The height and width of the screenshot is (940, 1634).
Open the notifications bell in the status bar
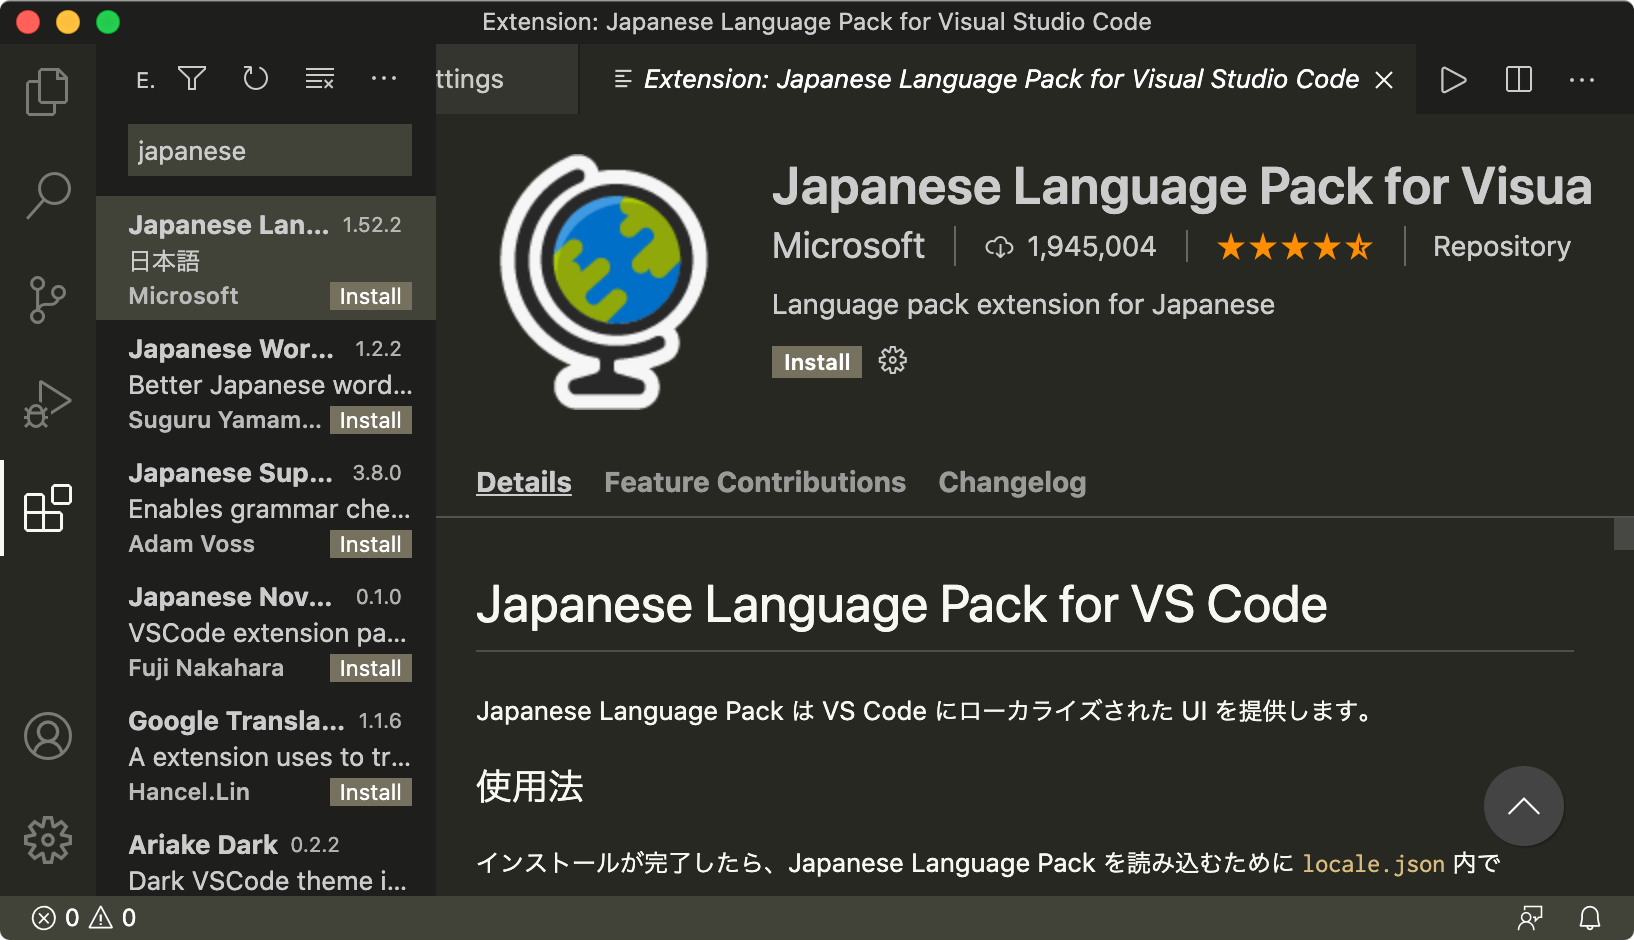pyautogui.click(x=1589, y=916)
